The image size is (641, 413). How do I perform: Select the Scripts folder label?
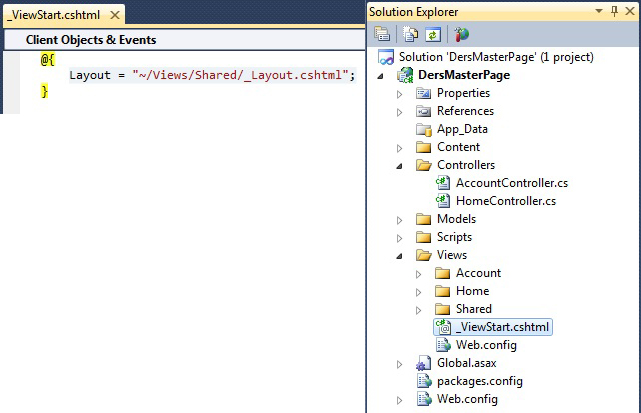coord(454,237)
